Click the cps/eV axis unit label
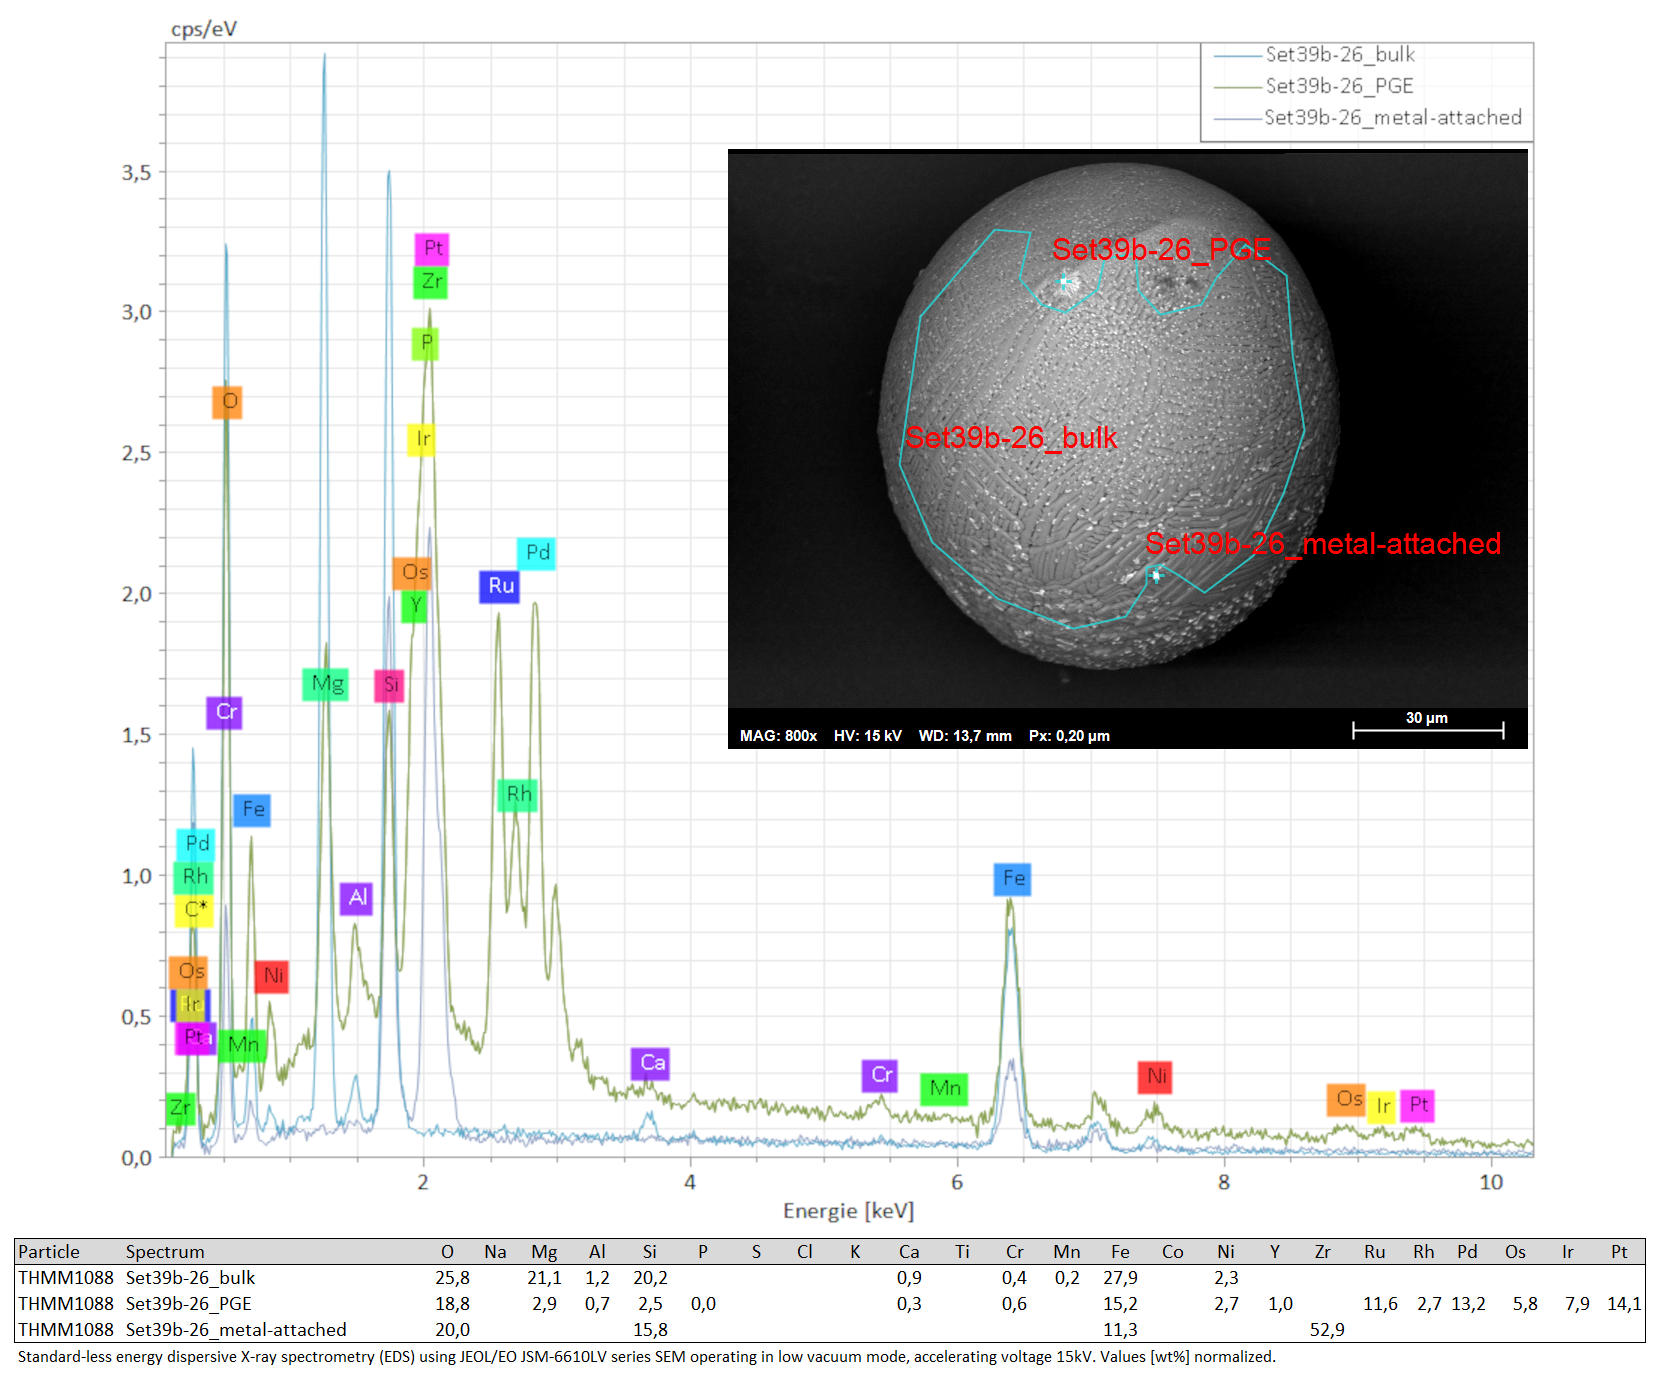Viewport: 1661px width, 1380px height. [x=204, y=29]
